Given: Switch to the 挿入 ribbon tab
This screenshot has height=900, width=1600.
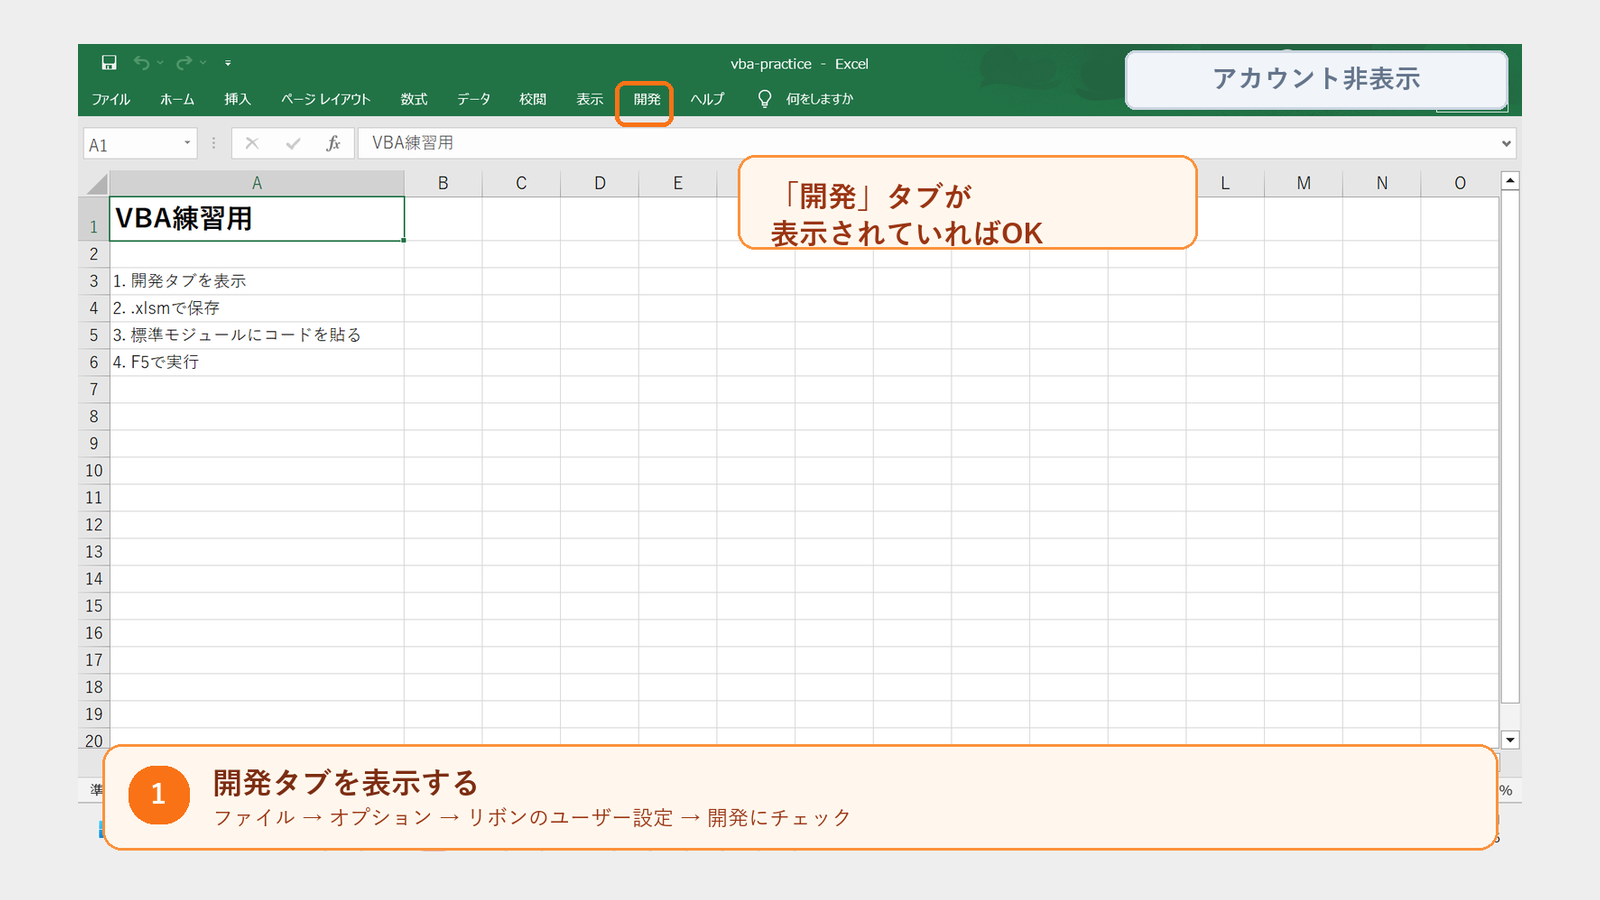Looking at the screenshot, I should coord(237,99).
